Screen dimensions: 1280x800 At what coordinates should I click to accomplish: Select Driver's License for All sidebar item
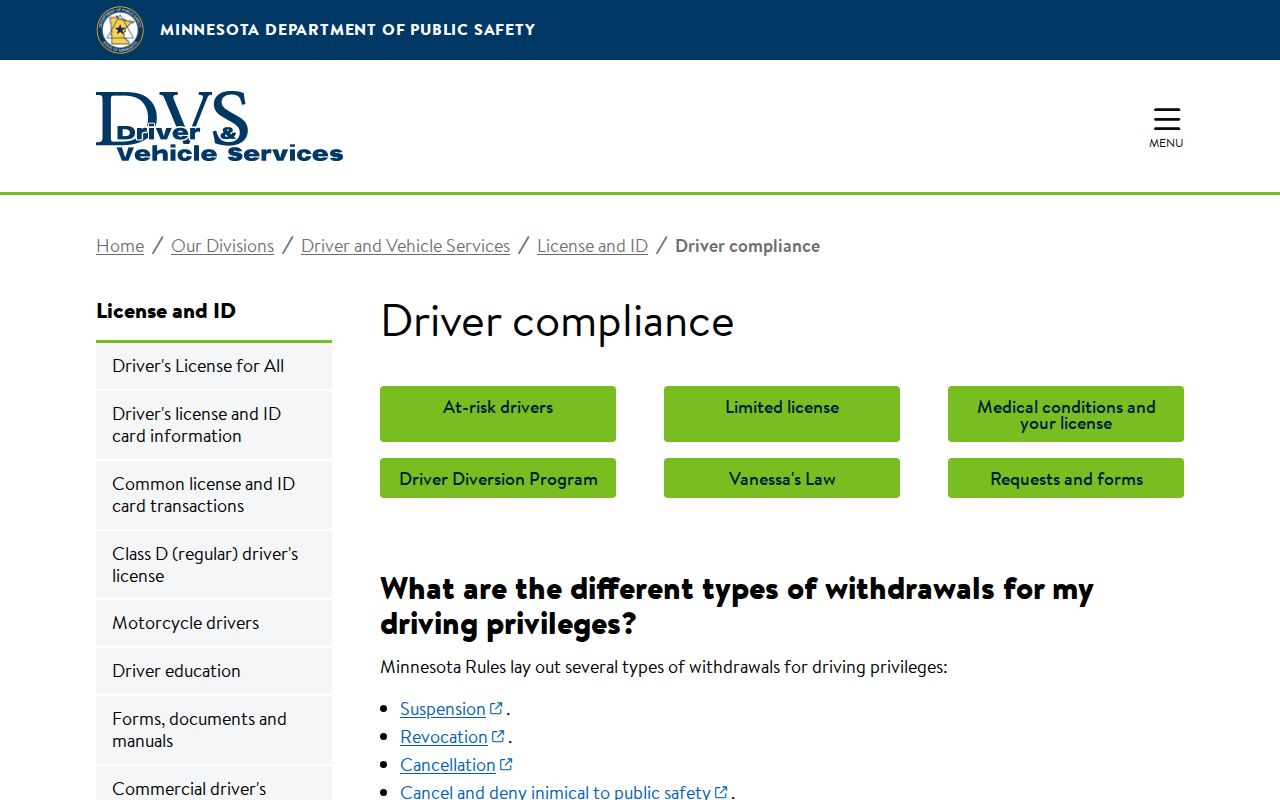click(x=214, y=366)
